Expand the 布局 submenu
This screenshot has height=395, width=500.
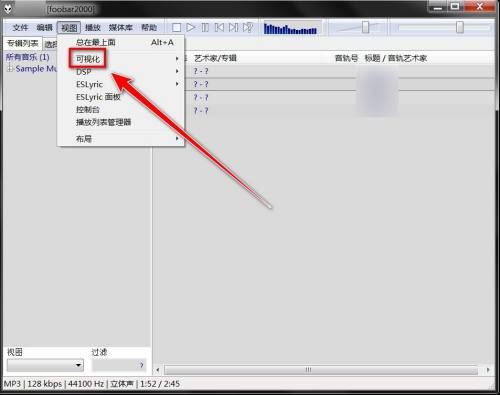(121, 139)
